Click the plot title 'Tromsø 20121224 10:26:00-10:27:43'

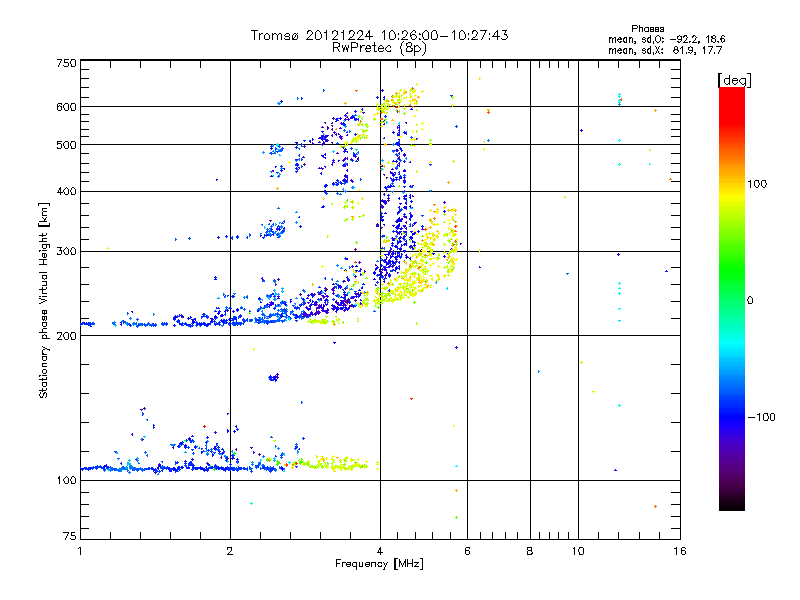tap(379, 35)
